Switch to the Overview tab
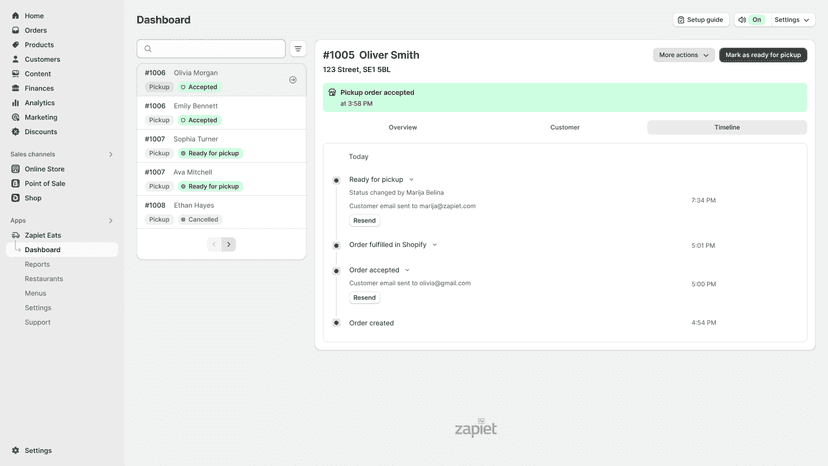This screenshot has width=828, height=466. pos(403,127)
